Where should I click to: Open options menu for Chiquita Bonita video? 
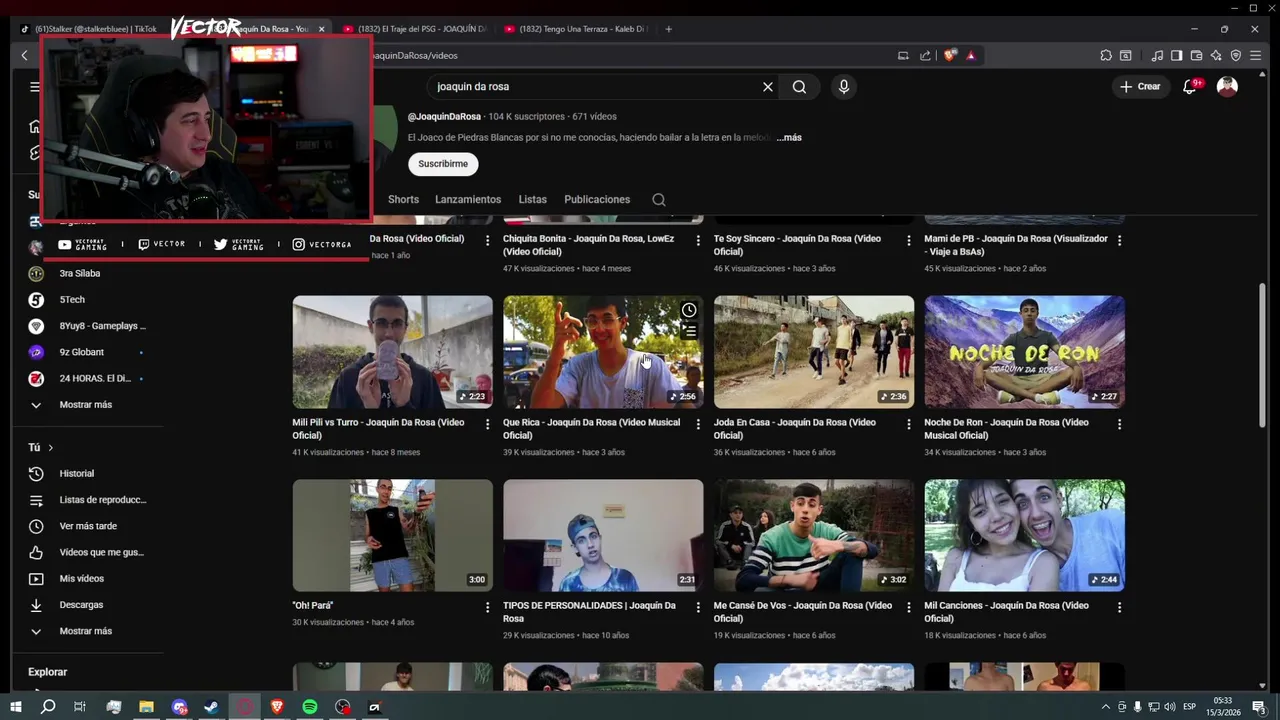[698, 241]
